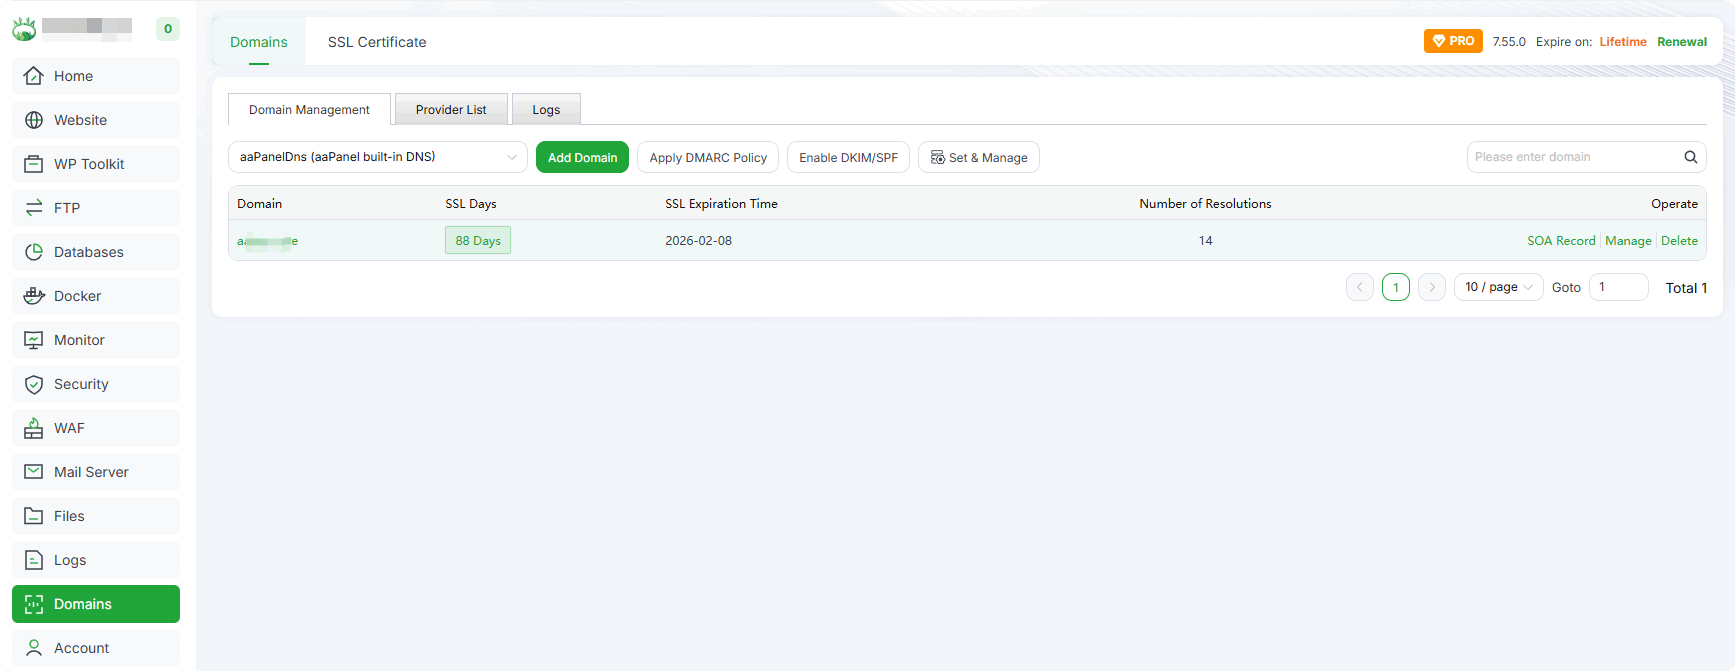Click the green Add Domain button
This screenshot has width=1735, height=671.
[582, 157]
